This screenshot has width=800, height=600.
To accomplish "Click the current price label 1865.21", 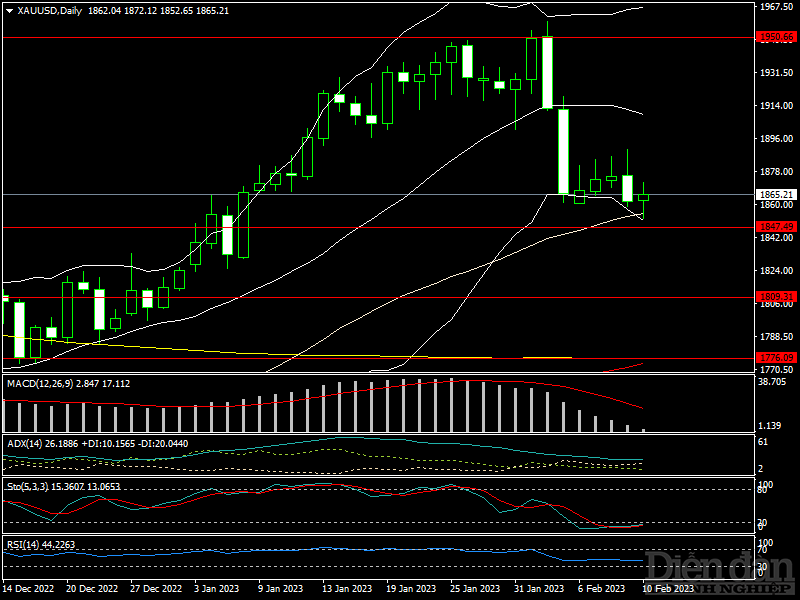I will click(x=776, y=195).
